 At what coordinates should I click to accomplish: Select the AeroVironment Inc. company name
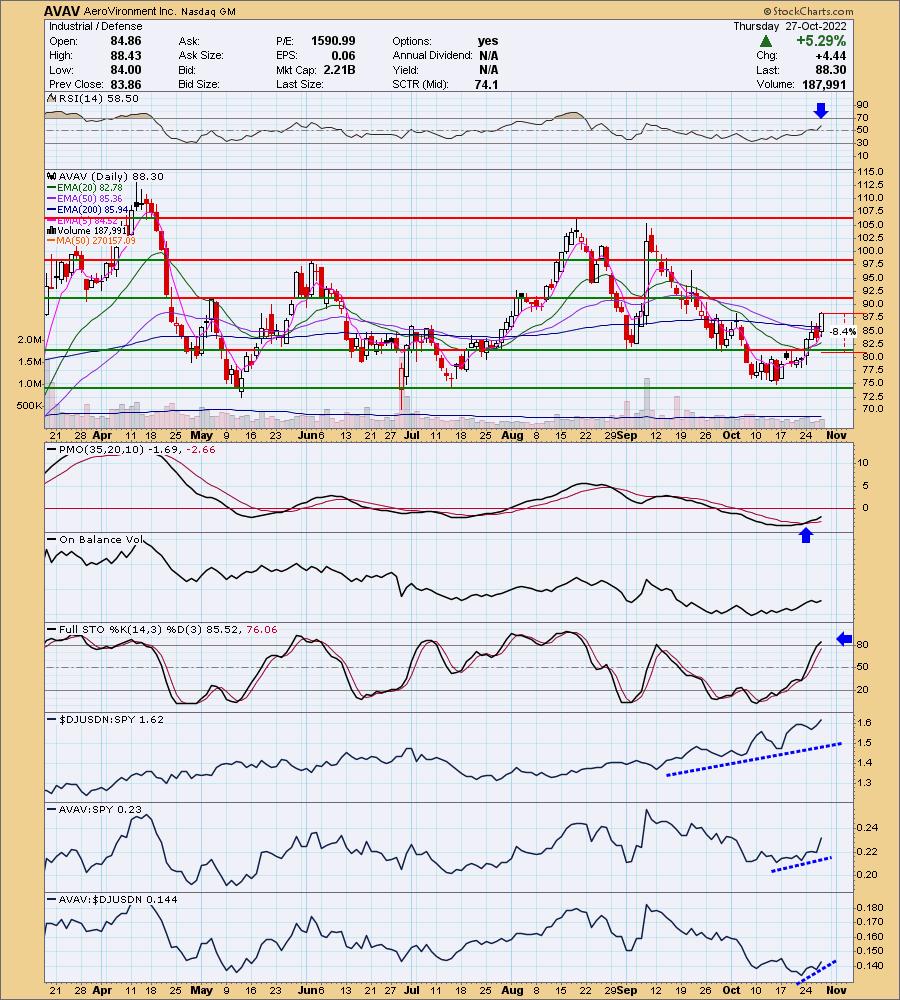(x=129, y=11)
